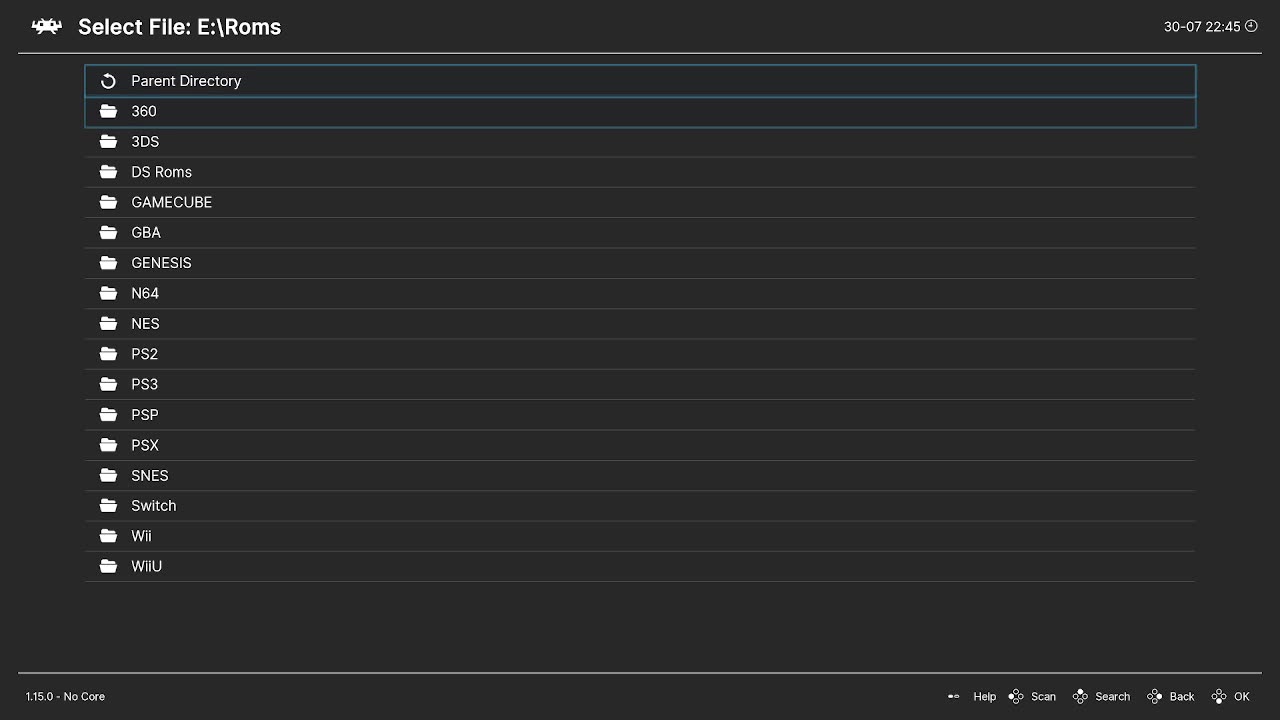Click the folder icon beside PSP
Viewport: 1280px width, 720px height.
(x=108, y=414)
